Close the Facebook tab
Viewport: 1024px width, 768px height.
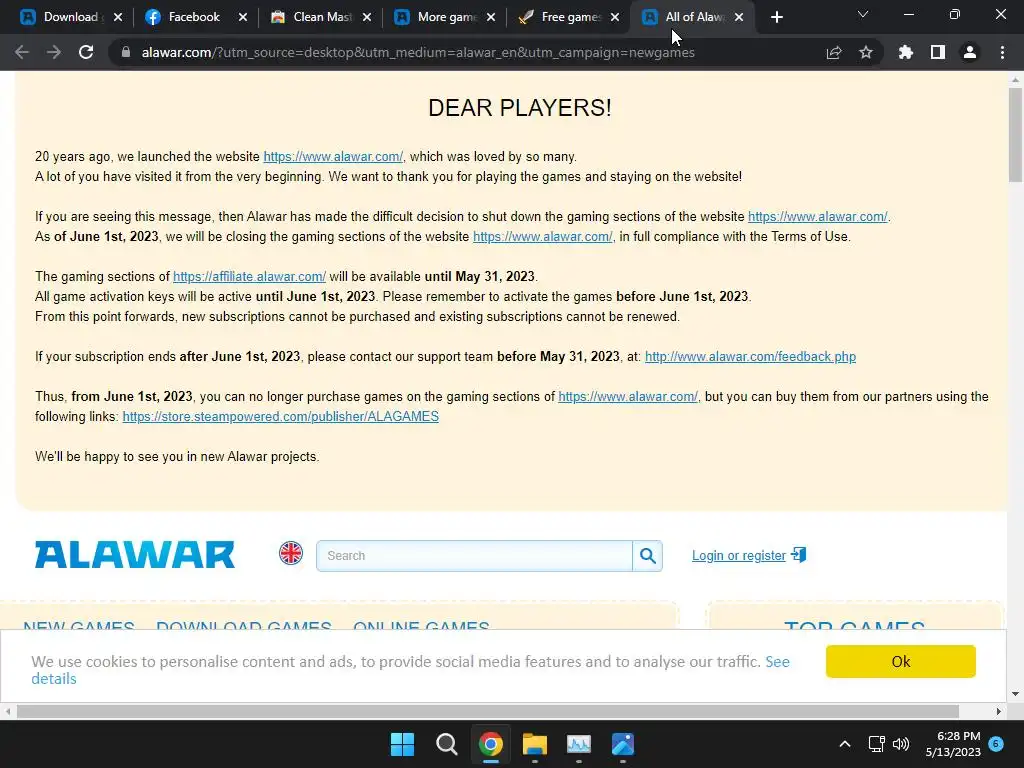[x=243, y=17]
